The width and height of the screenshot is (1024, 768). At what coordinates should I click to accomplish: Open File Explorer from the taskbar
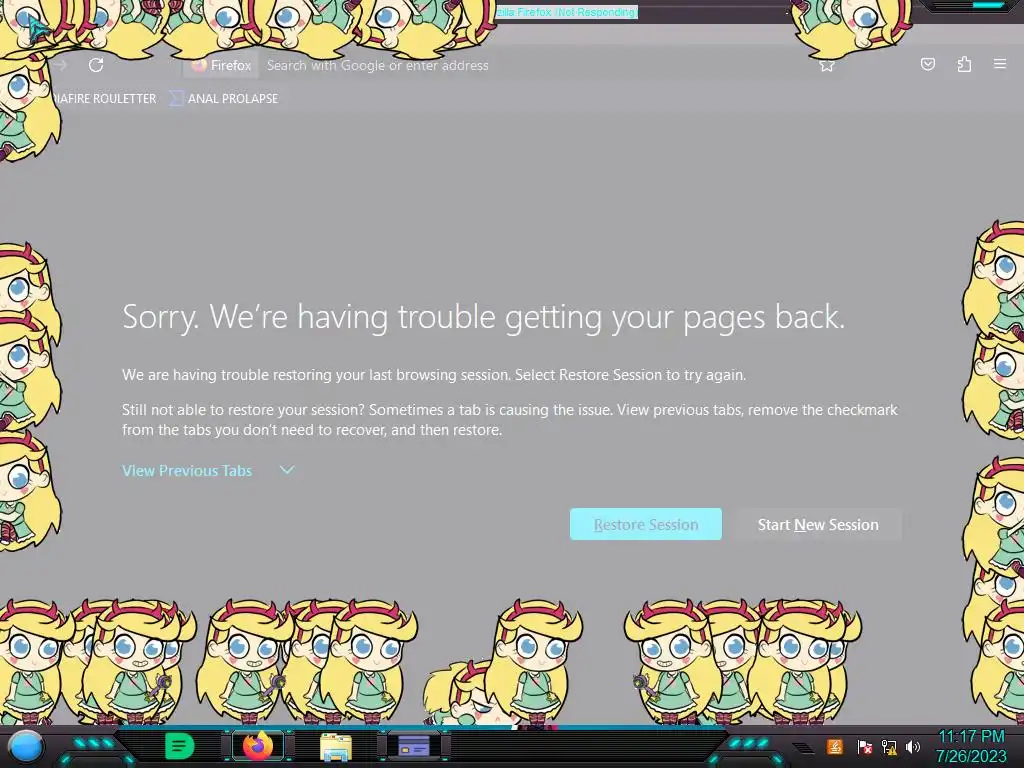[x=336, y=746]
